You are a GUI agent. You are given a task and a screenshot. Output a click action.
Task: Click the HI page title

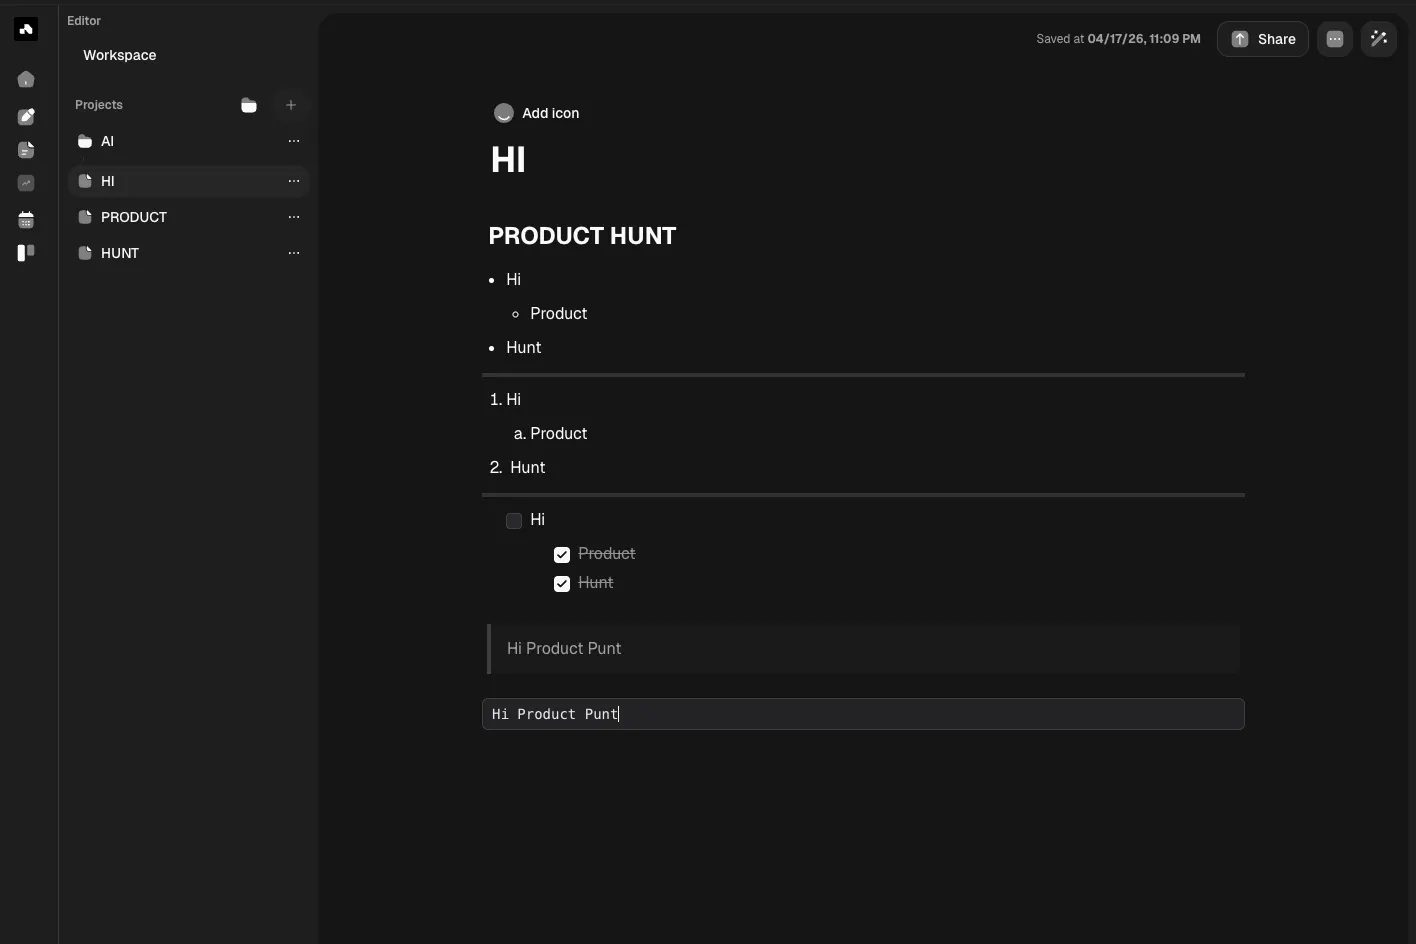click(x=508, y=160)
